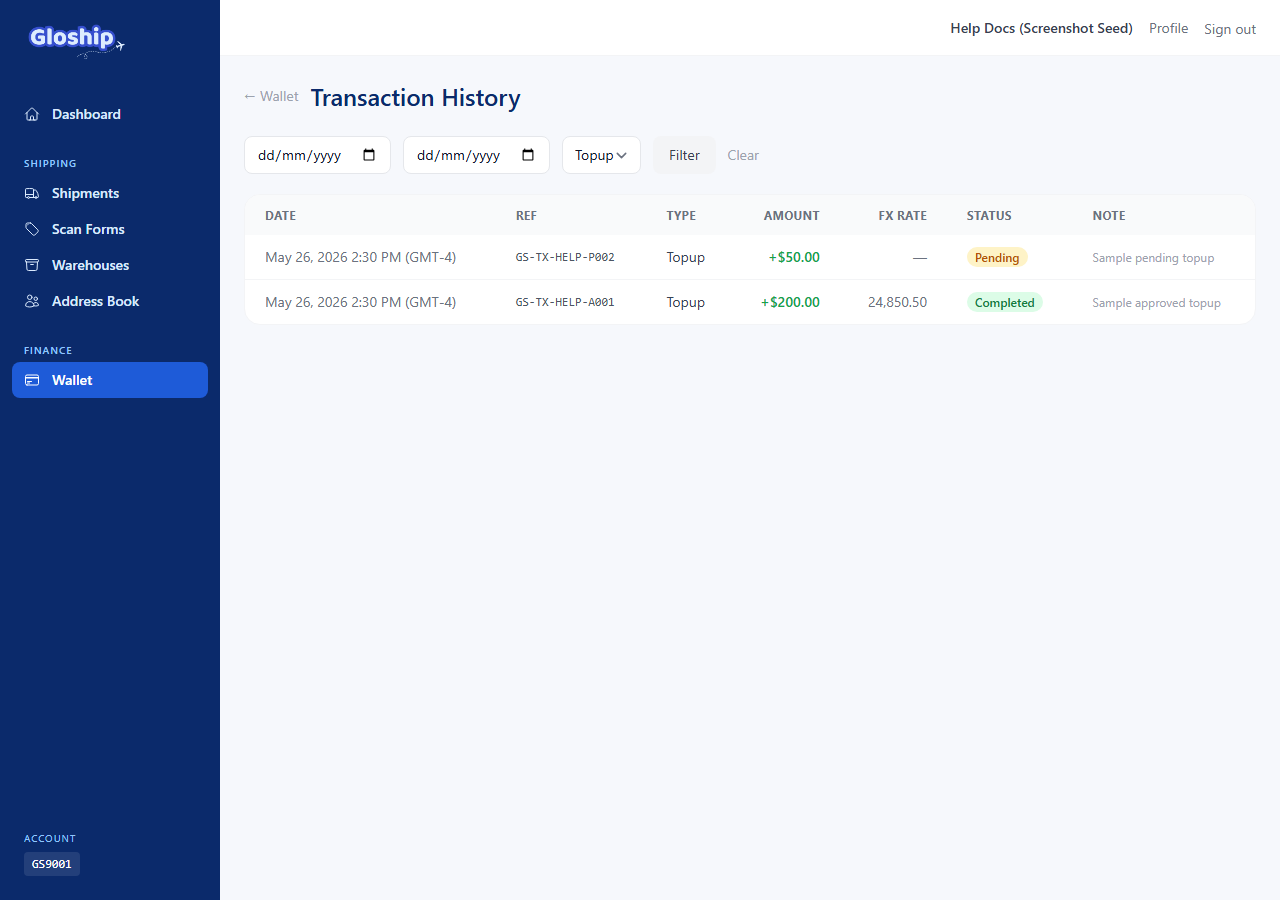Screen dimensions: 1280x900
Task: Click the +$200.00 amount
Action: (790, 302)
